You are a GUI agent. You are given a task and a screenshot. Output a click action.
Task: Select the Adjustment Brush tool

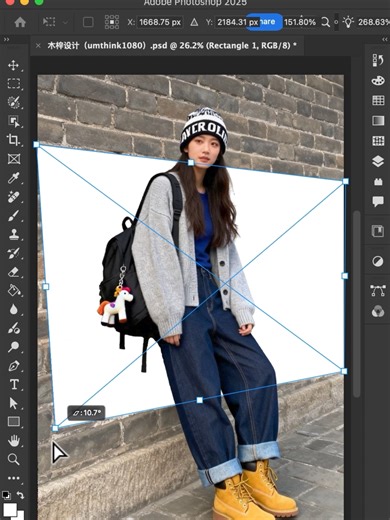pos(14,328)
